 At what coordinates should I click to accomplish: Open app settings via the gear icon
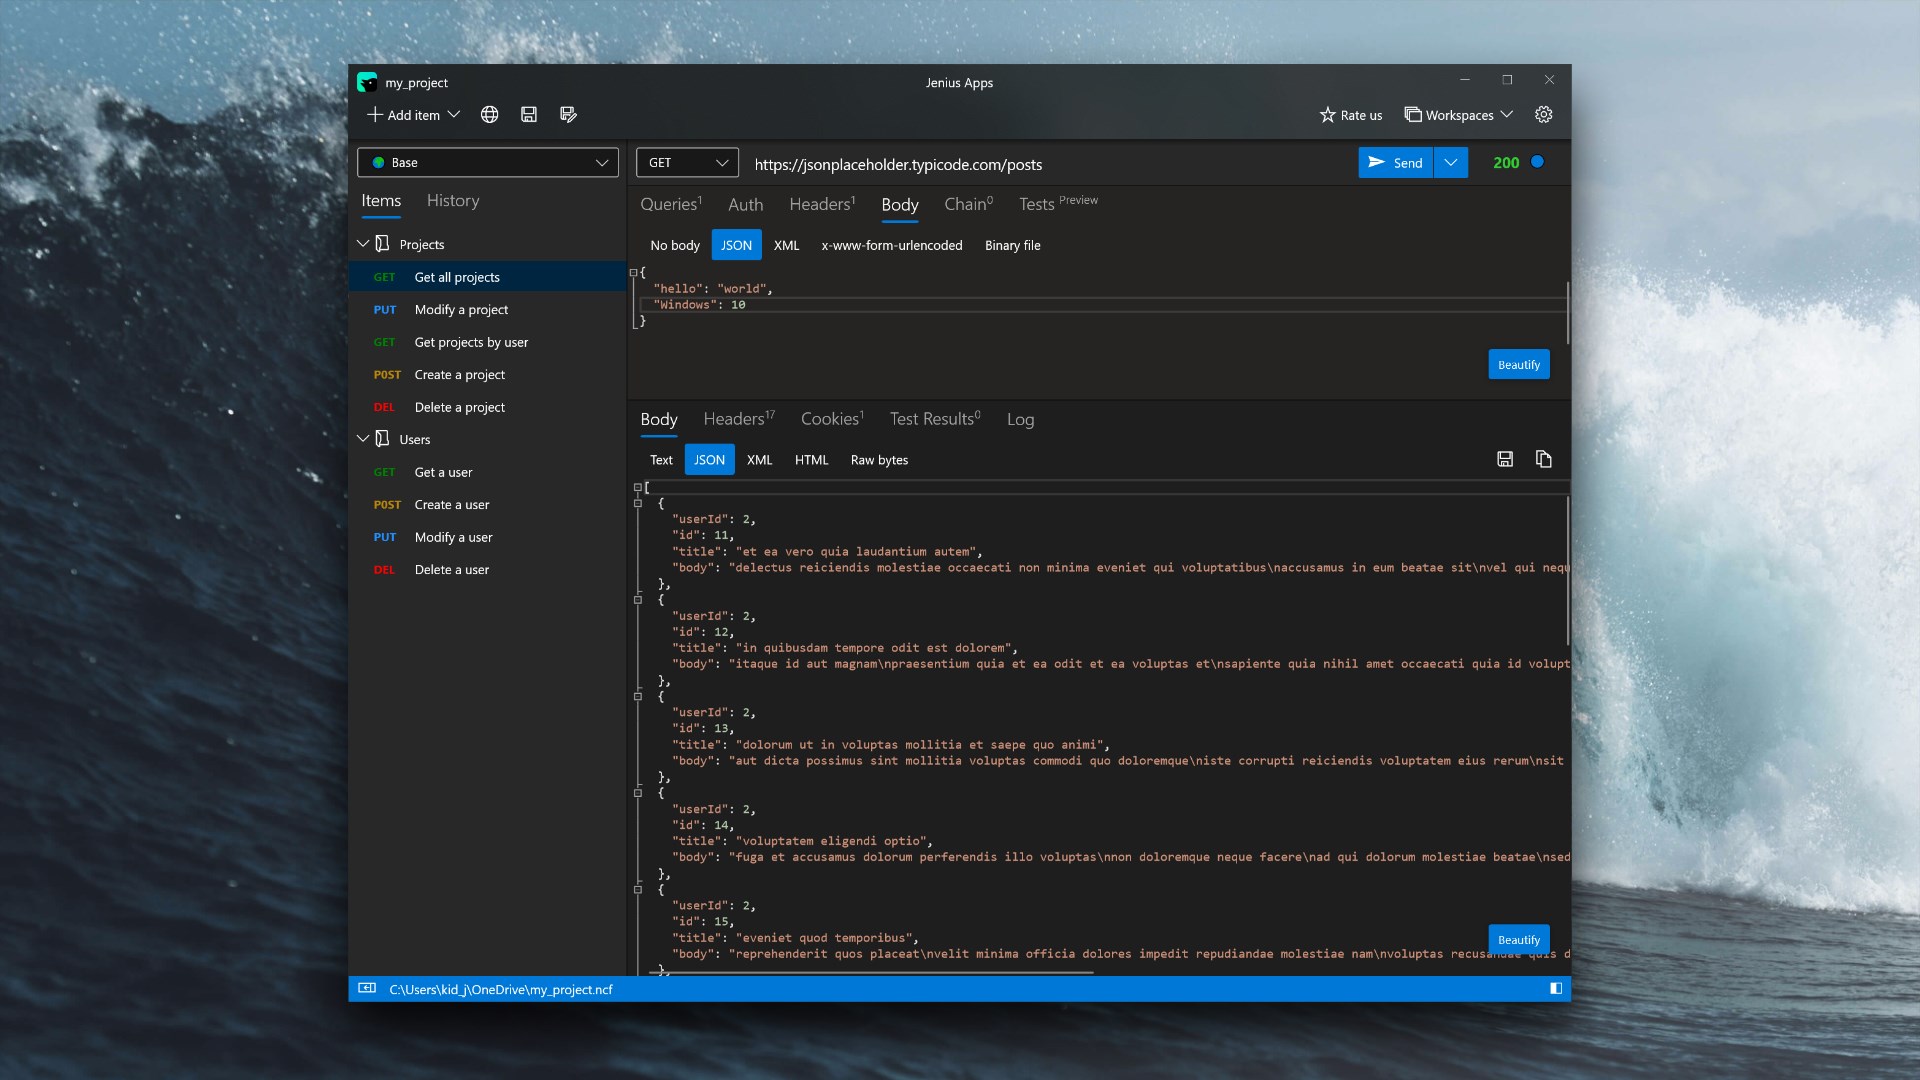pos(1543,114)
